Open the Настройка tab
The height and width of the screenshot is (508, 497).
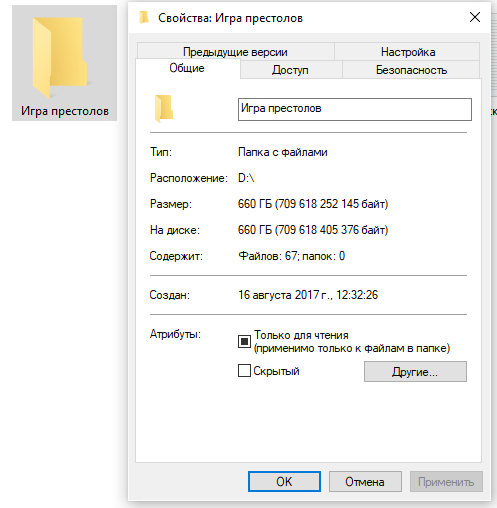pos(407,52)
